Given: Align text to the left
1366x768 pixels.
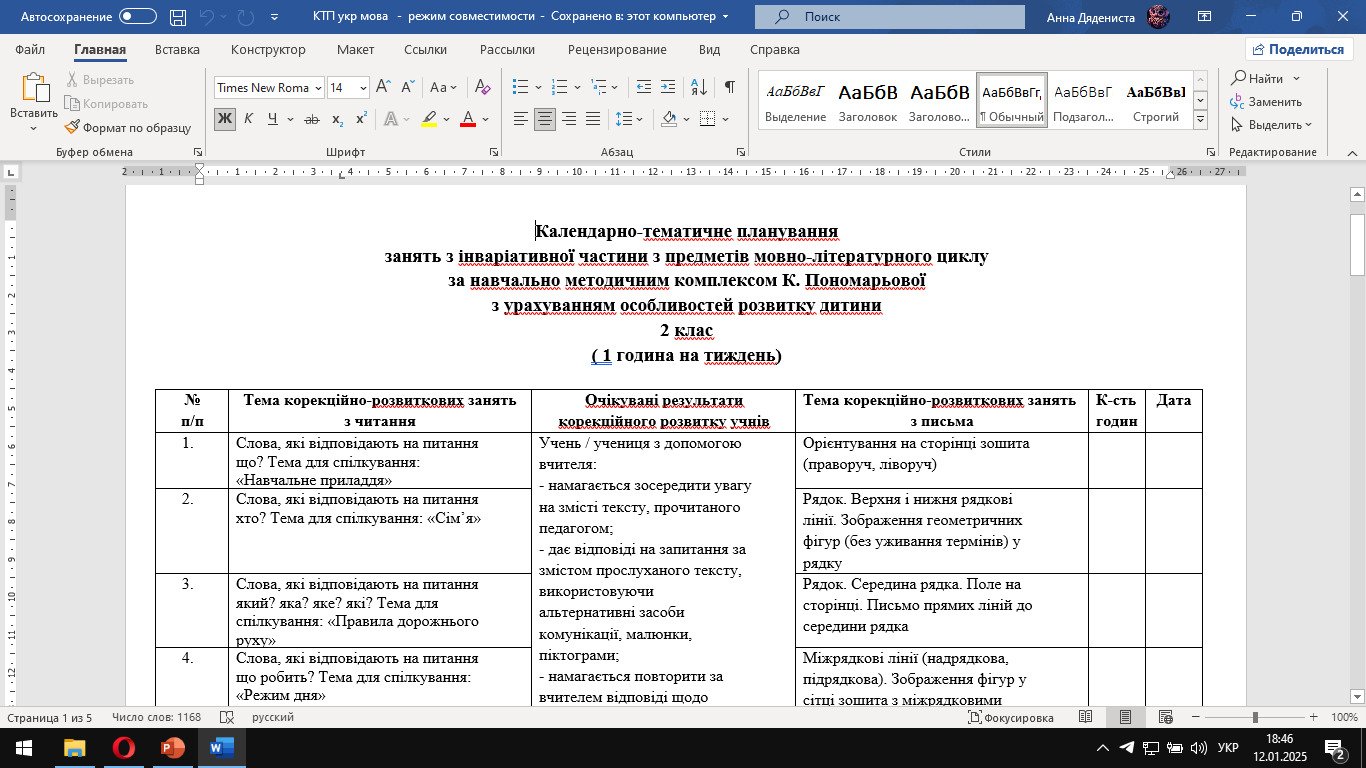Looking at the screenshot, I should pyautogui.click(x=520, y=119).
